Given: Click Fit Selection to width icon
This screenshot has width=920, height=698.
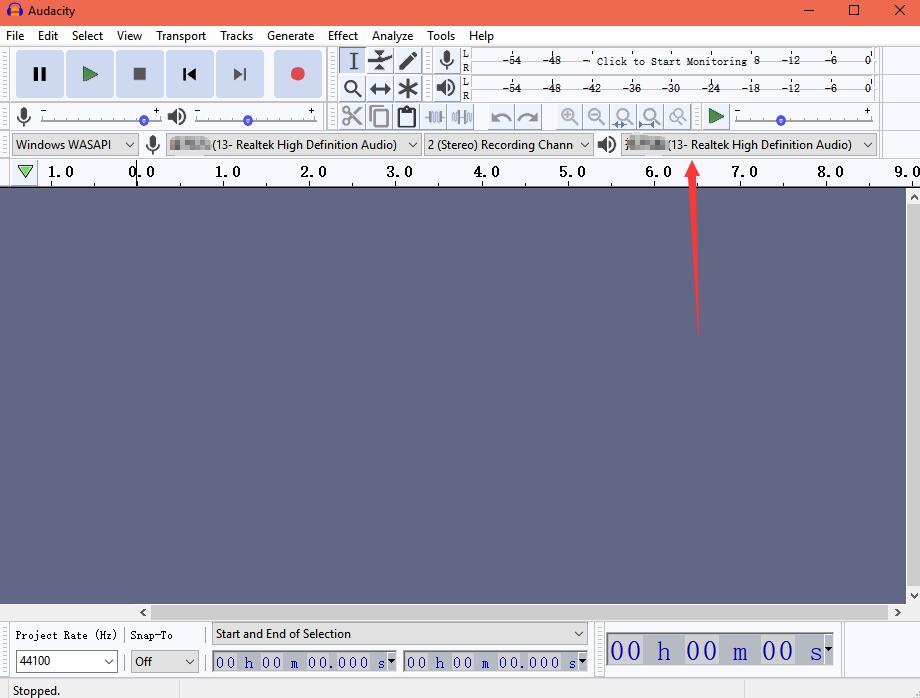Looking at the screenshot, I should point(623,117).
